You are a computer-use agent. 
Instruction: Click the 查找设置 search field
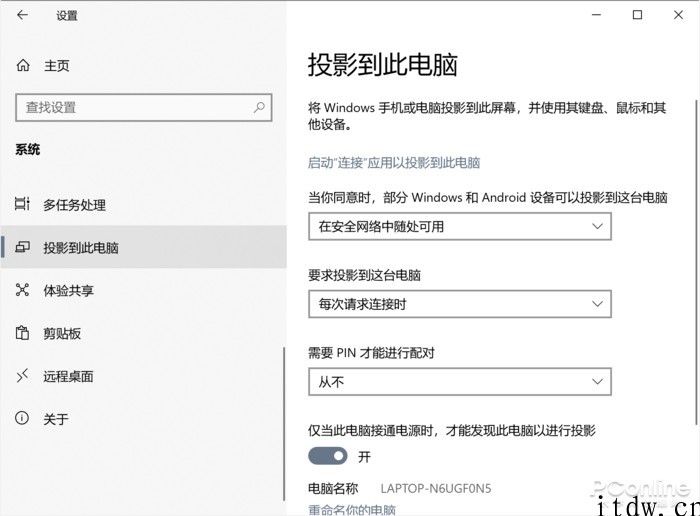pyautogui.click(x=144, y=107)
